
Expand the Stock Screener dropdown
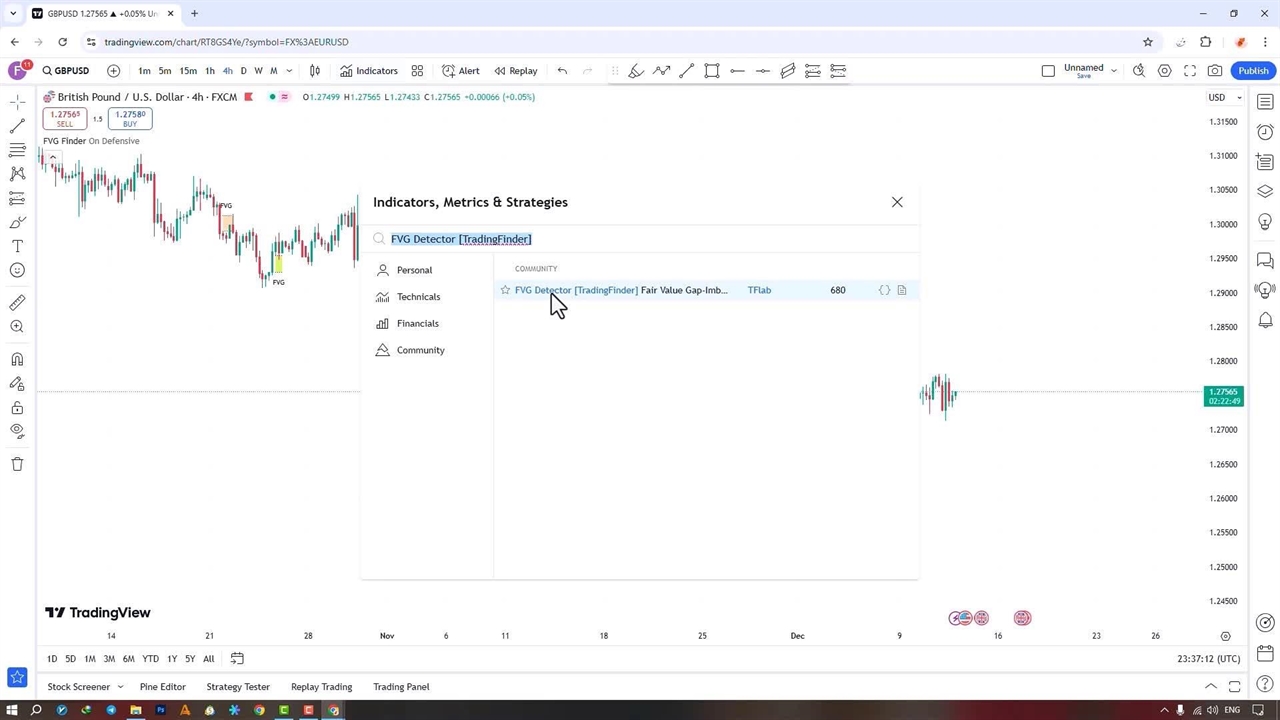(x=120, y=687)
